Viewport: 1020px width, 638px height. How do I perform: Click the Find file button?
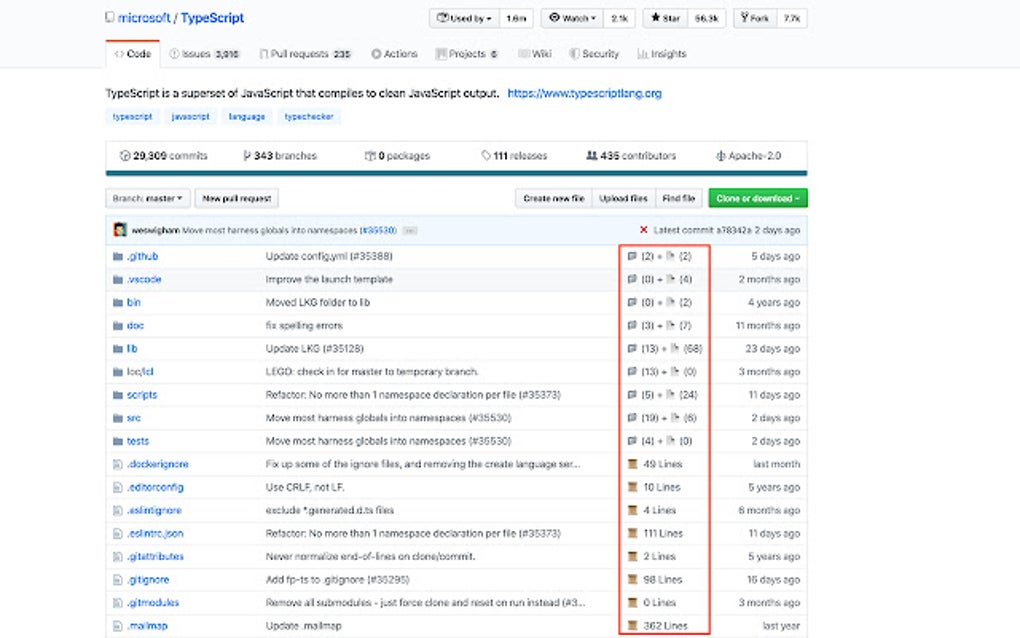(x=679, y=198)
